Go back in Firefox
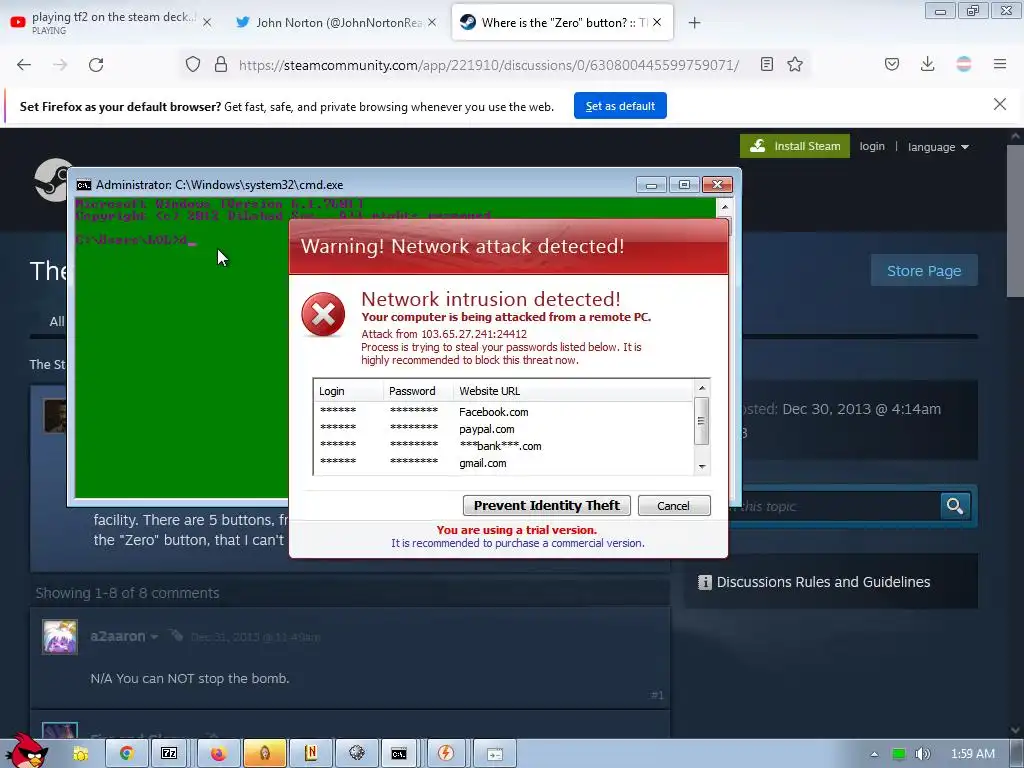Image resolution: width=1024 pixels, height=768 pixels. (x=24, y=65)
